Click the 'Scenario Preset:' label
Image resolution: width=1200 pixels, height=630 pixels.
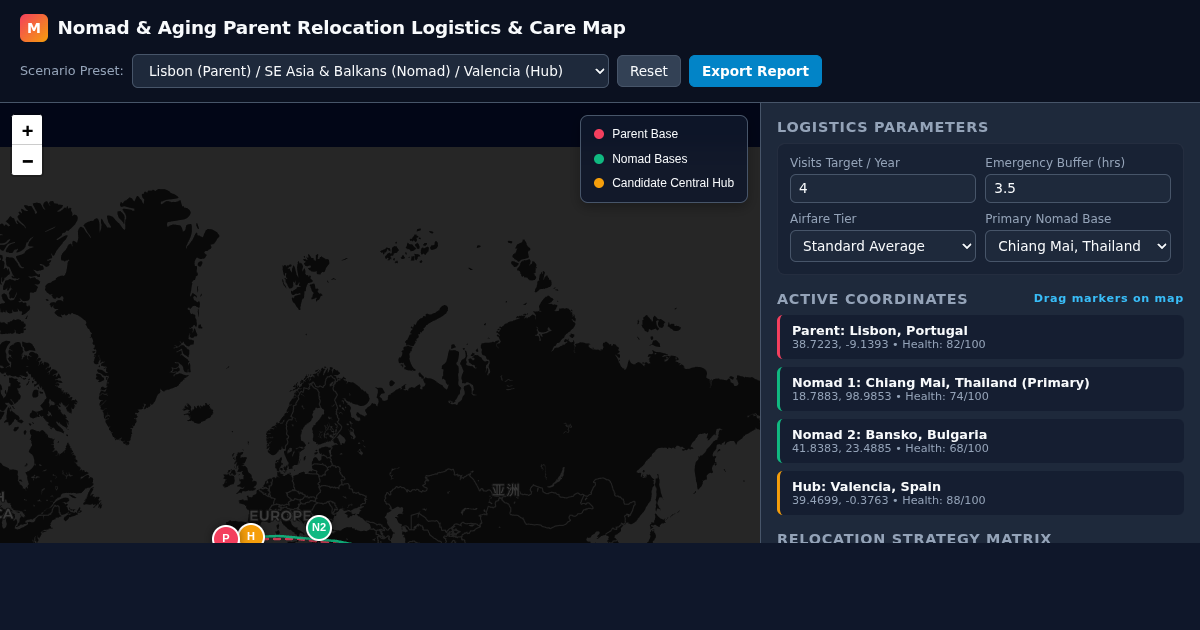(x=72, y=71)
